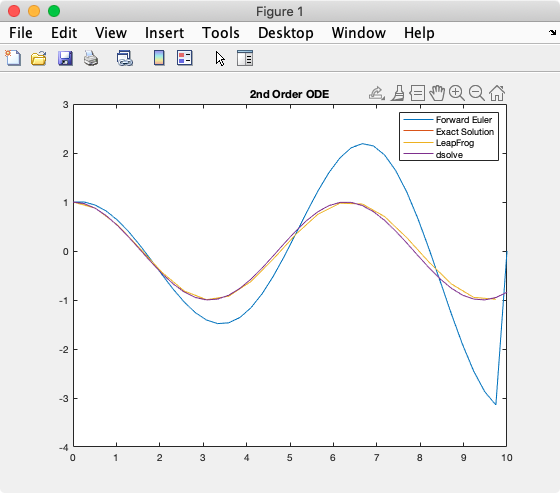The height and width of the screenshot is (493, 560).
Task: Insert a colorbar using the toolbar icon
Action: click(x=159, y=58)
